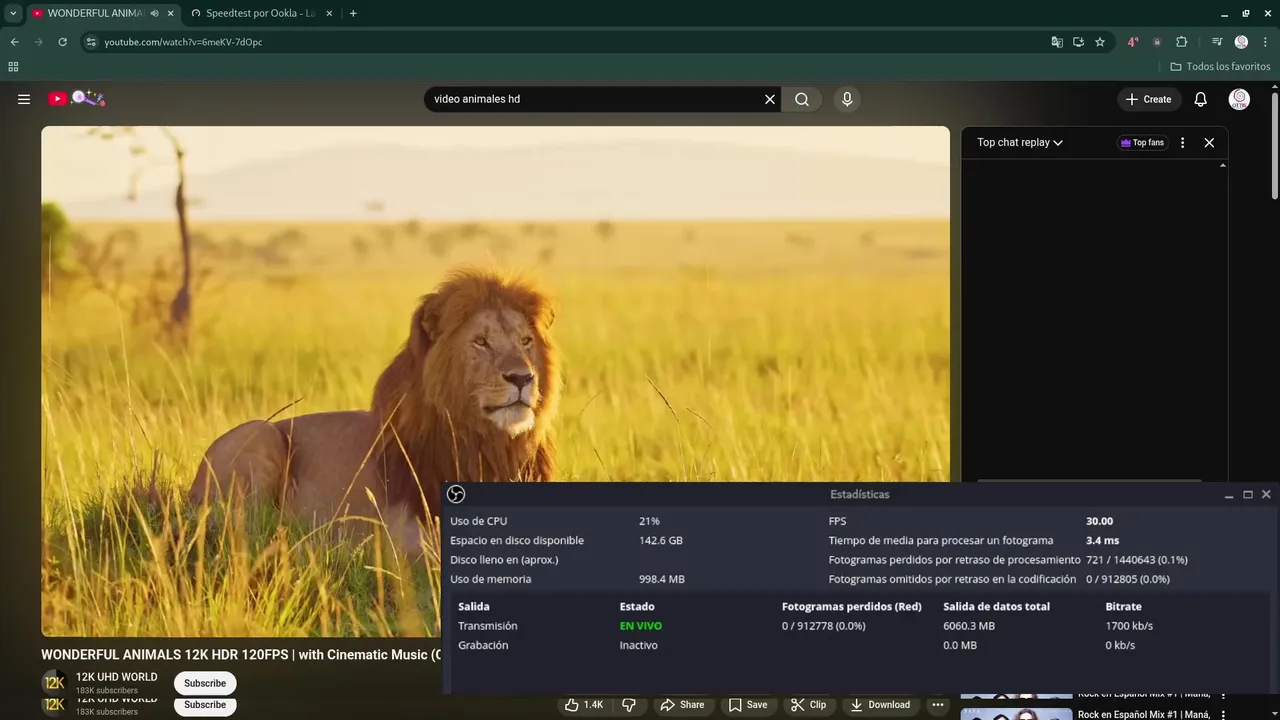Viewport: 1280px width, 720px height.
Task: Select the 721 / 1440643 lost frames value
Action: [x=1137, y=560]
